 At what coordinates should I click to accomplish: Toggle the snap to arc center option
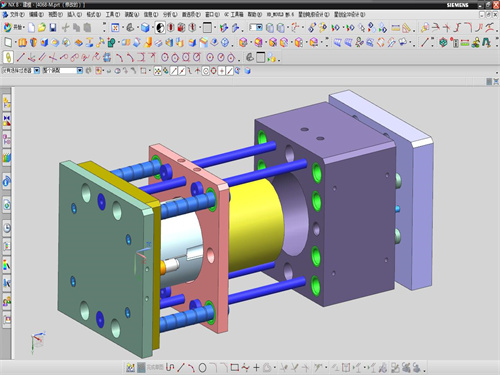(x=206, y=71)
